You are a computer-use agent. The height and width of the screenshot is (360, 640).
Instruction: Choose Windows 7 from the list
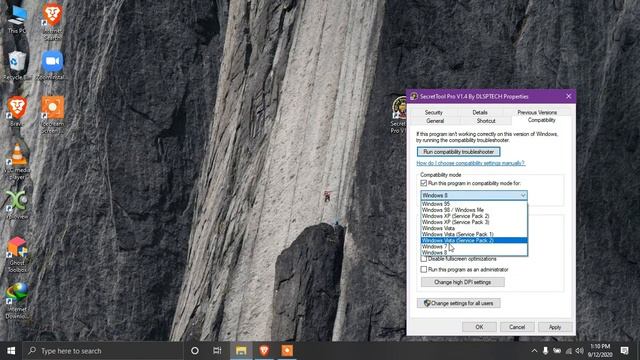pyautogui.click(x=474, y=247)
